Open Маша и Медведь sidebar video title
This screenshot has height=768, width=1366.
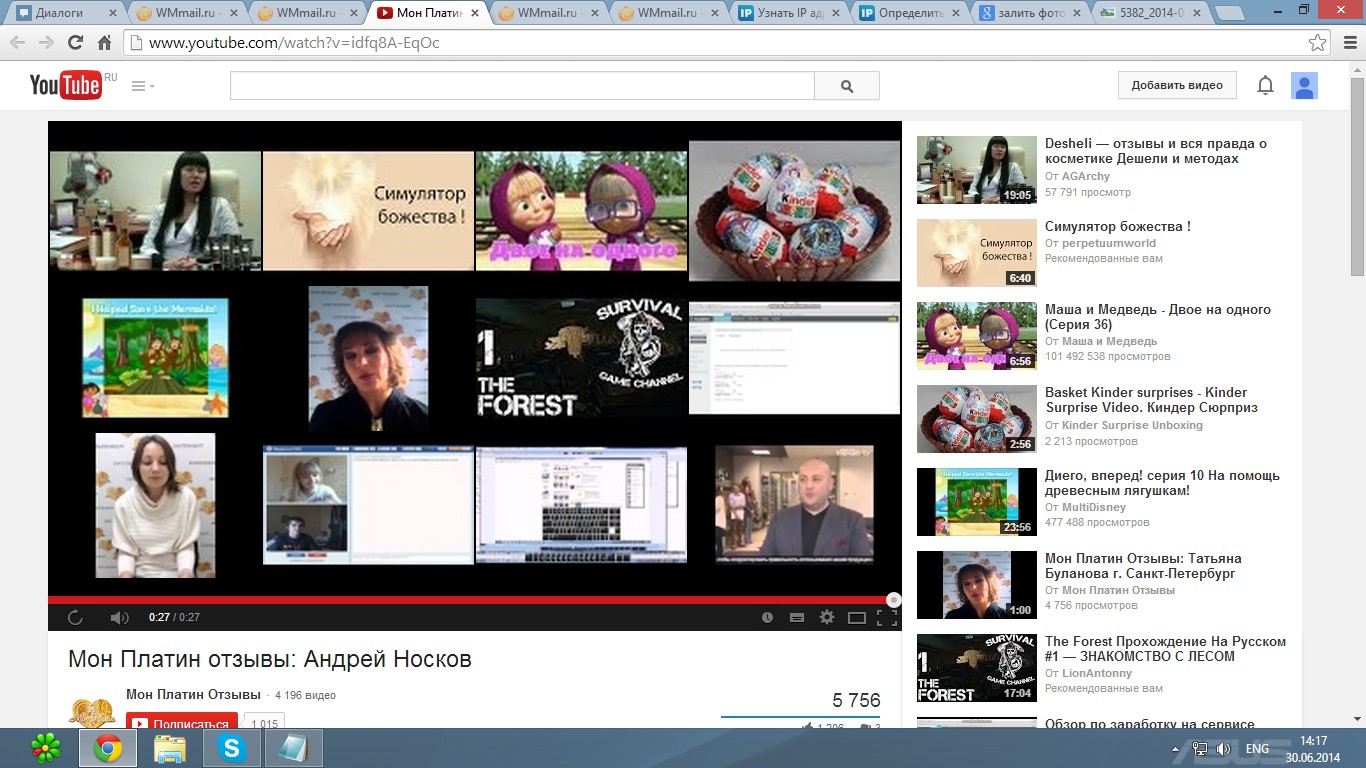pos(1158,317)
